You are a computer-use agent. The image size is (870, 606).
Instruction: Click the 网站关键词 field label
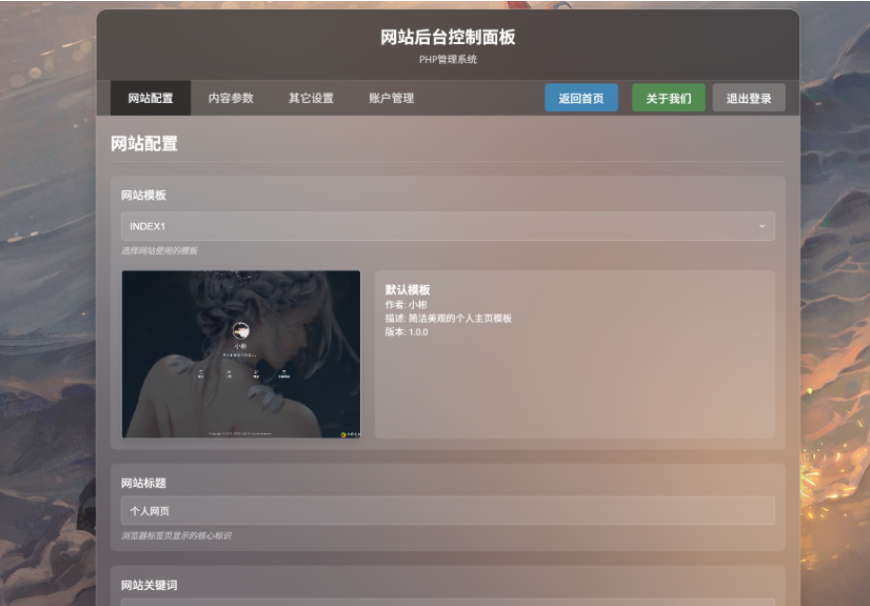pyautogui.click(x=149, y=585)
